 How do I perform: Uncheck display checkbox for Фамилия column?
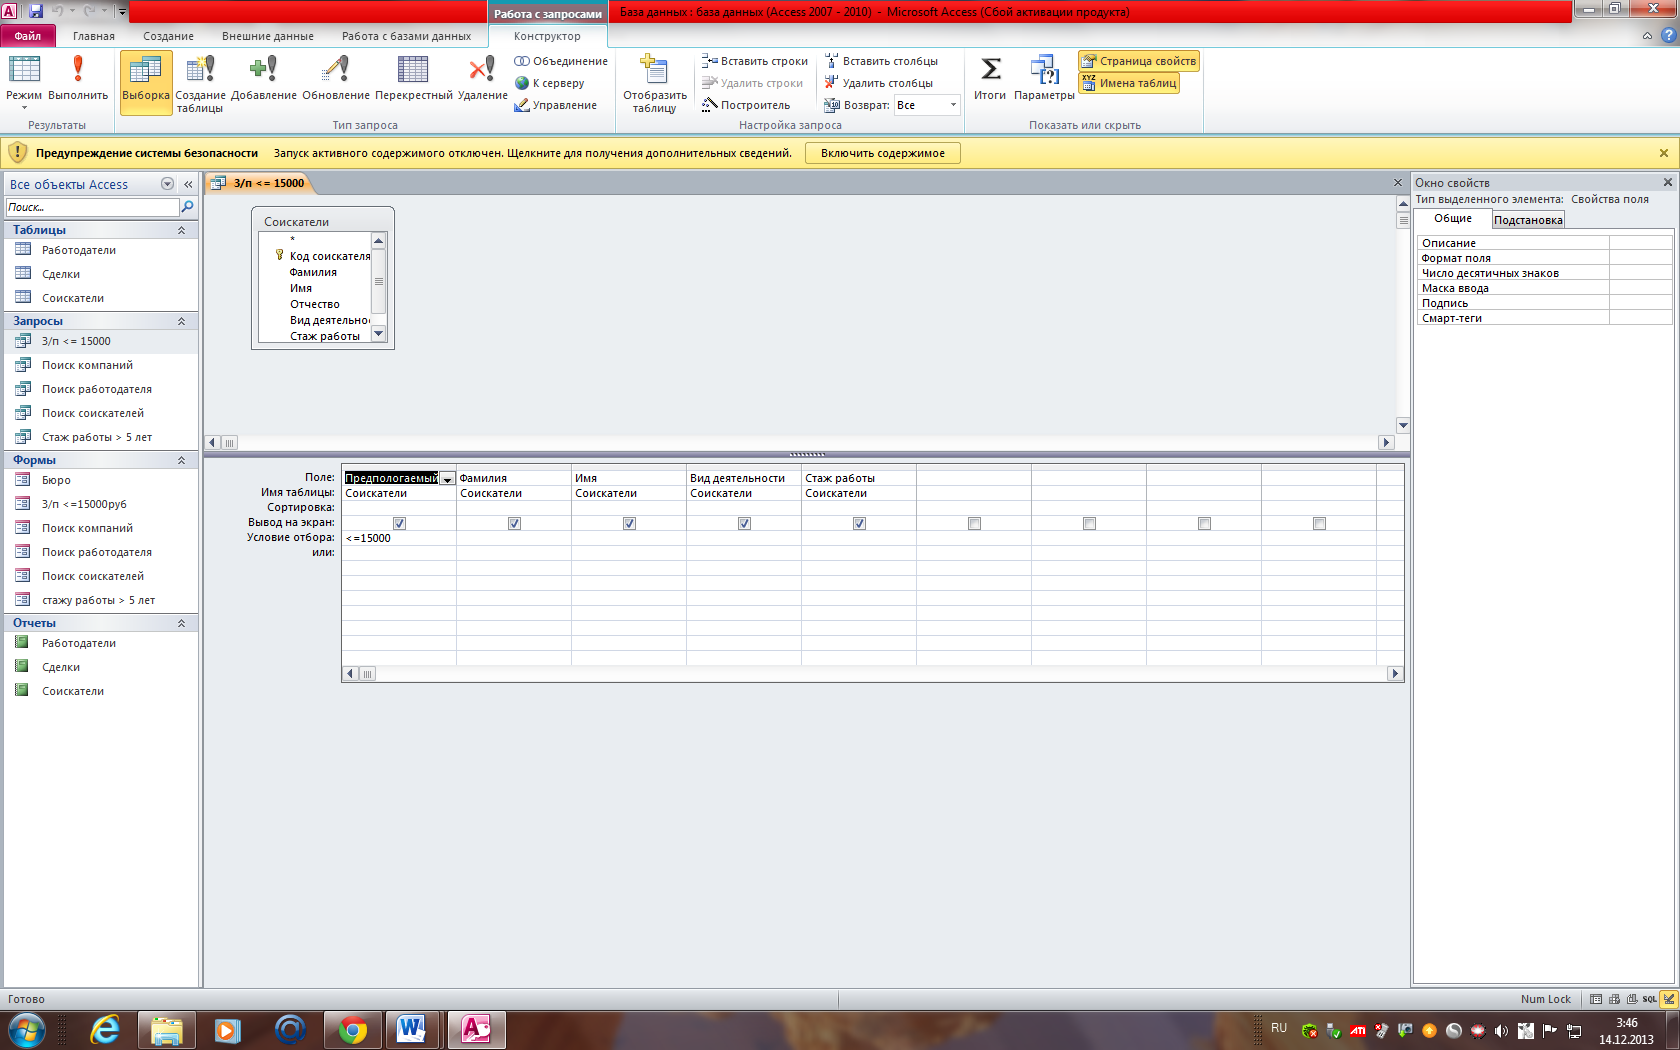click(x=514, y=523)
